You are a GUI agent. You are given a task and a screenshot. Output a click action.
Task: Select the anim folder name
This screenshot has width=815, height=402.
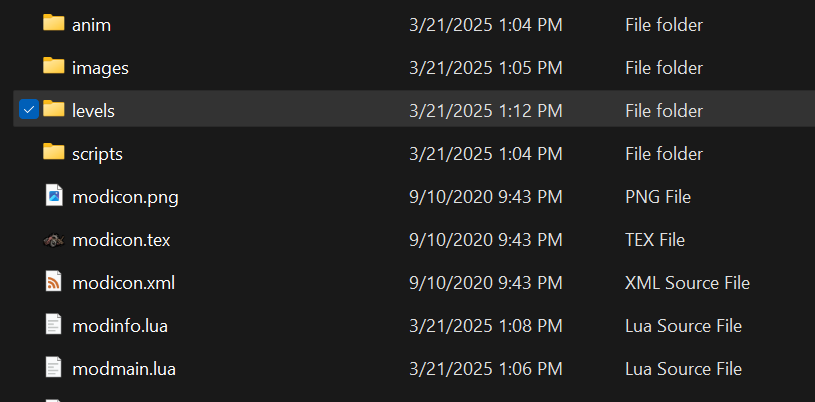91,24
